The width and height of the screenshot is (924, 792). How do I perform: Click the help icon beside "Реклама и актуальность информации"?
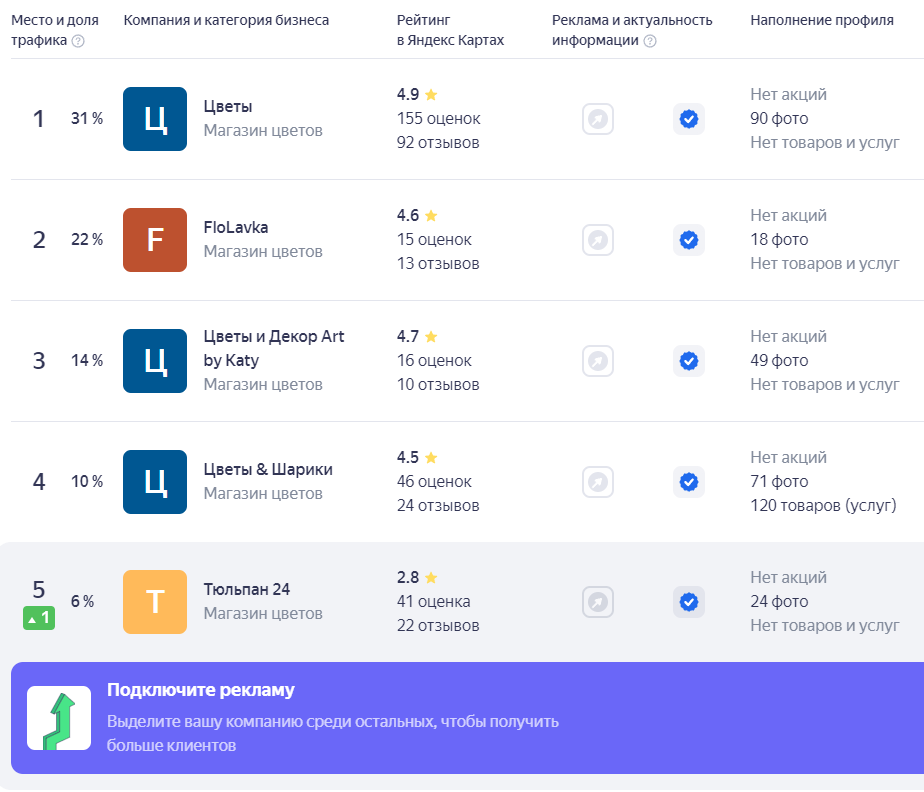click(x=650, y=41)
